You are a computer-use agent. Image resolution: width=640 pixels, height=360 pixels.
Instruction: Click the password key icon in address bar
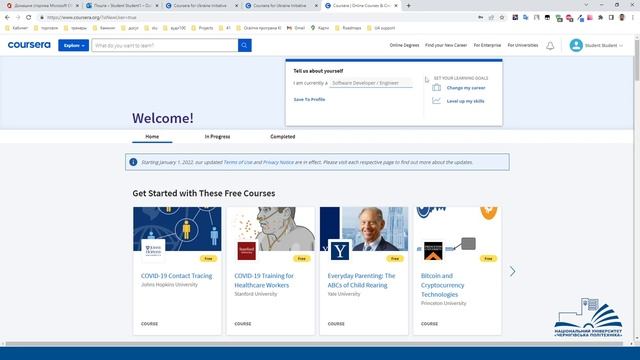click(480, 18)
